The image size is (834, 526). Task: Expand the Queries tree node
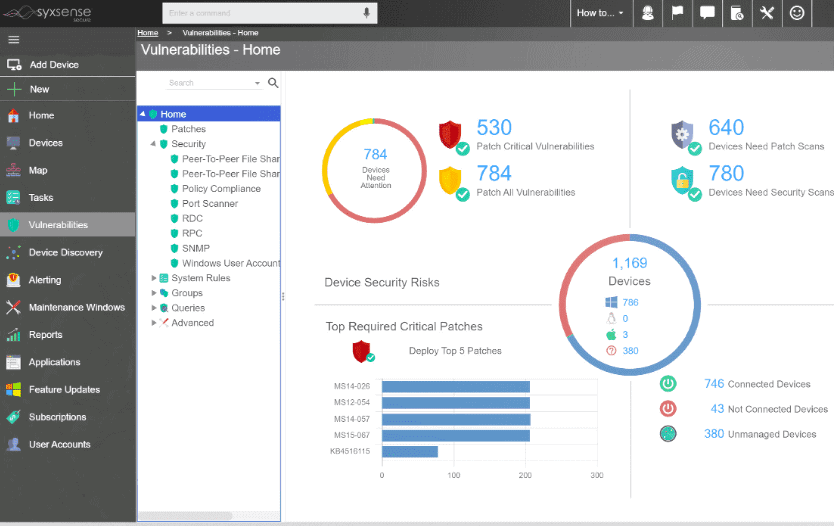153,307
